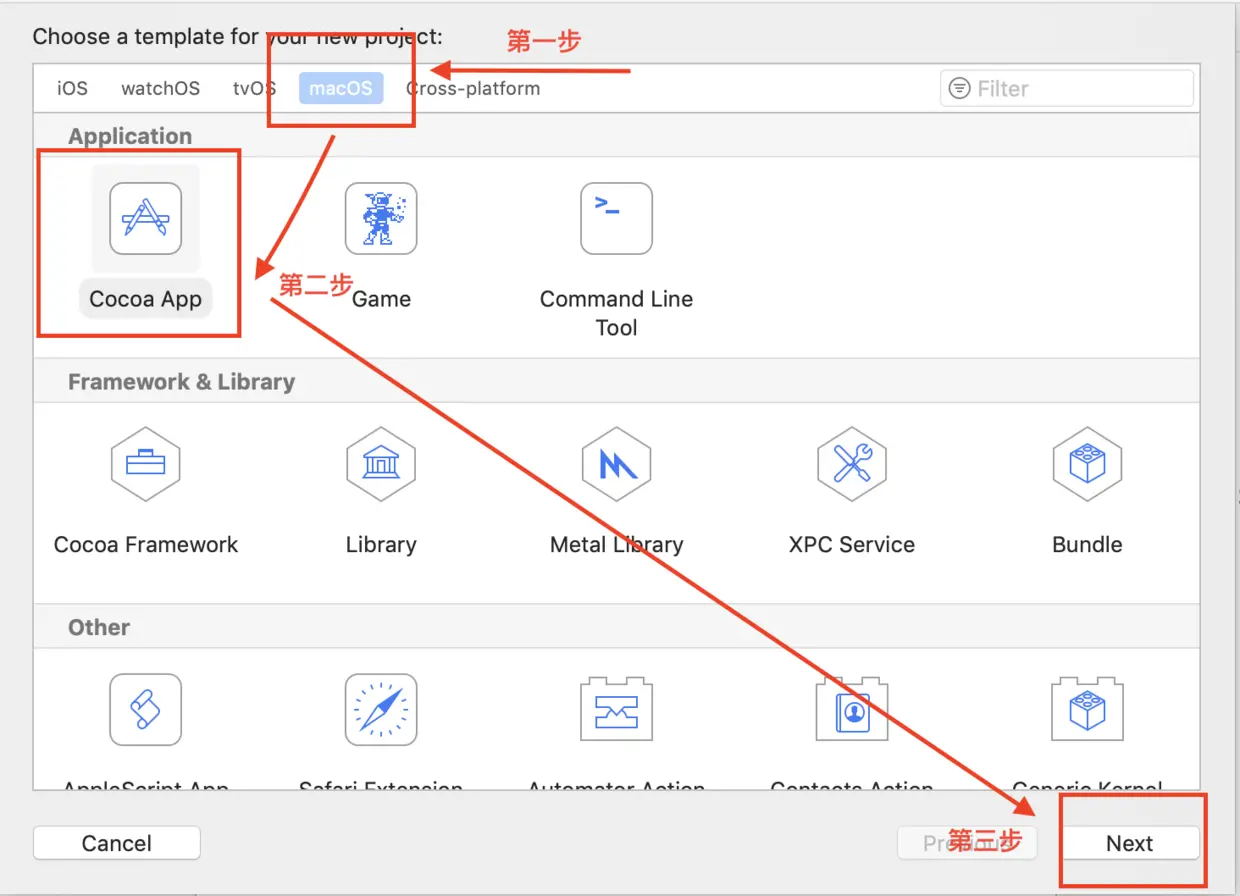Switch to the watchOS tab
The height and width of the screenshot is (896, 1240).
pyautogui.click(x=160, y=88)
